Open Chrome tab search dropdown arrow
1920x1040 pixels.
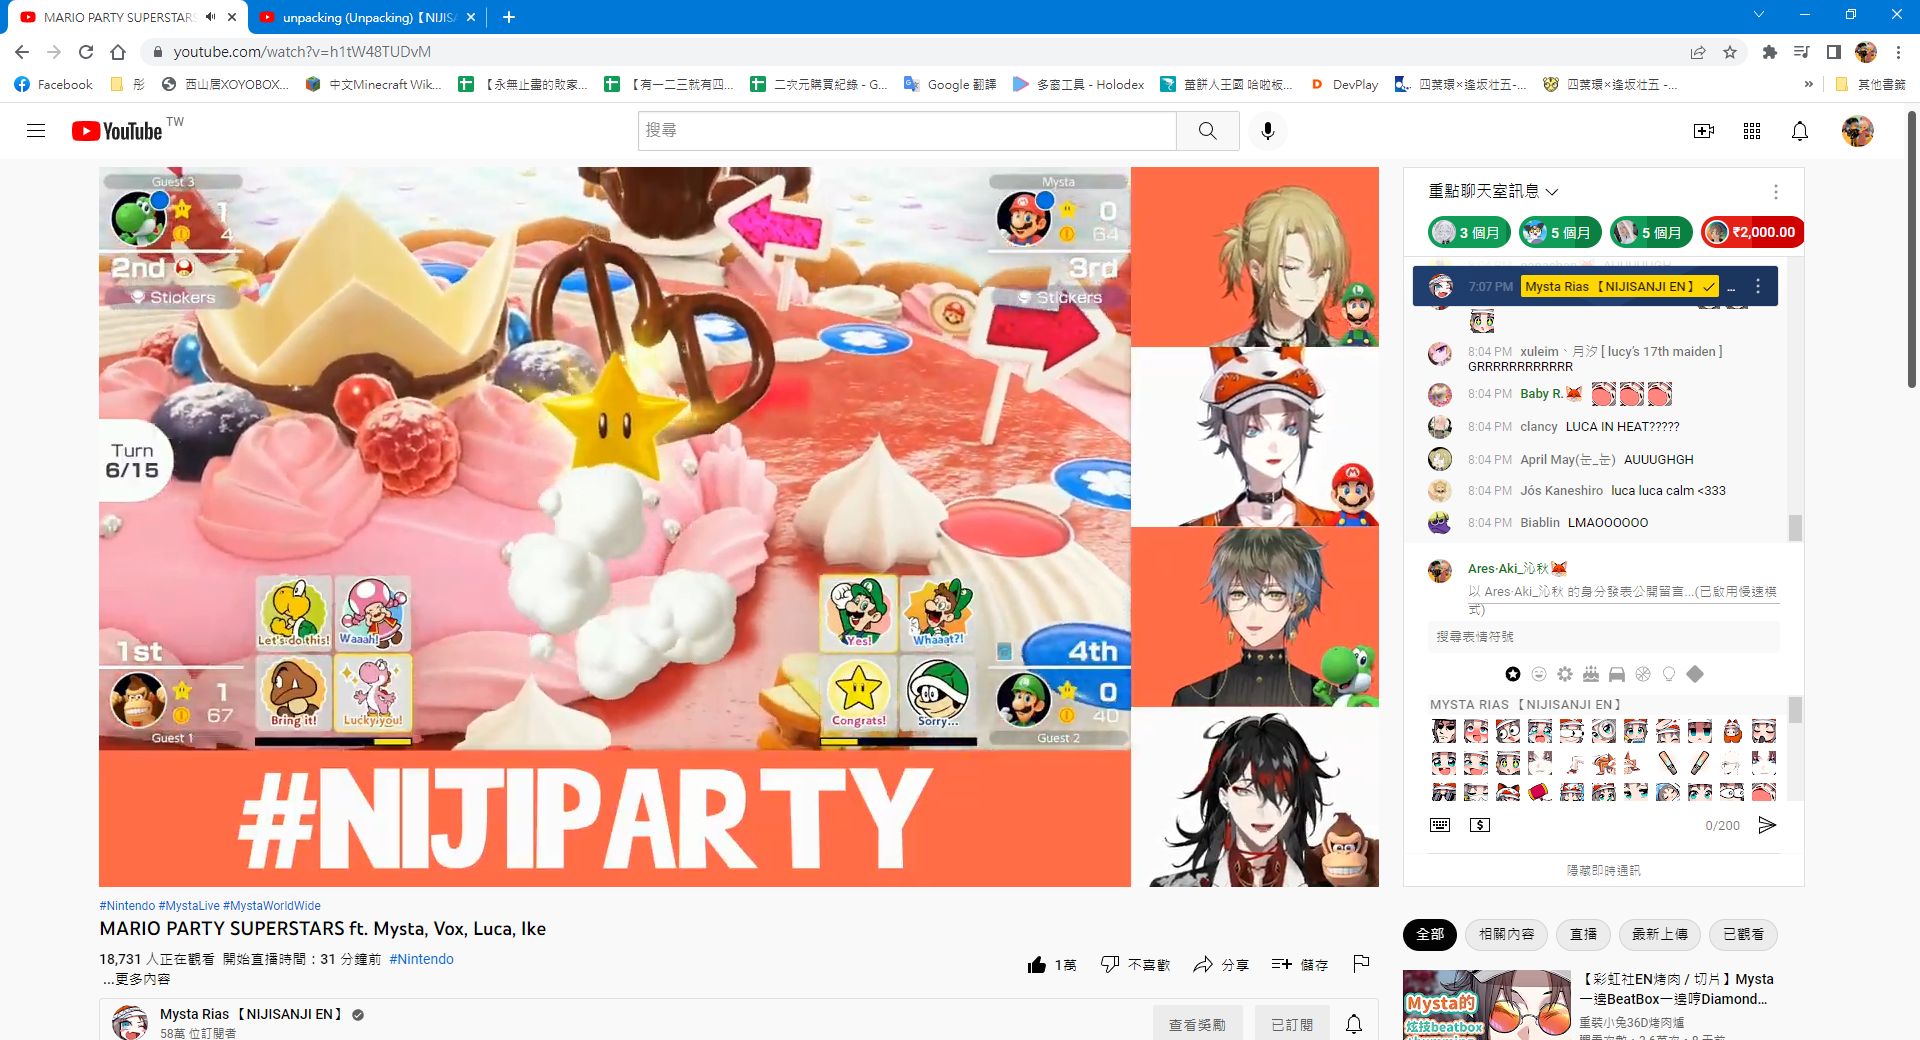1759,15
